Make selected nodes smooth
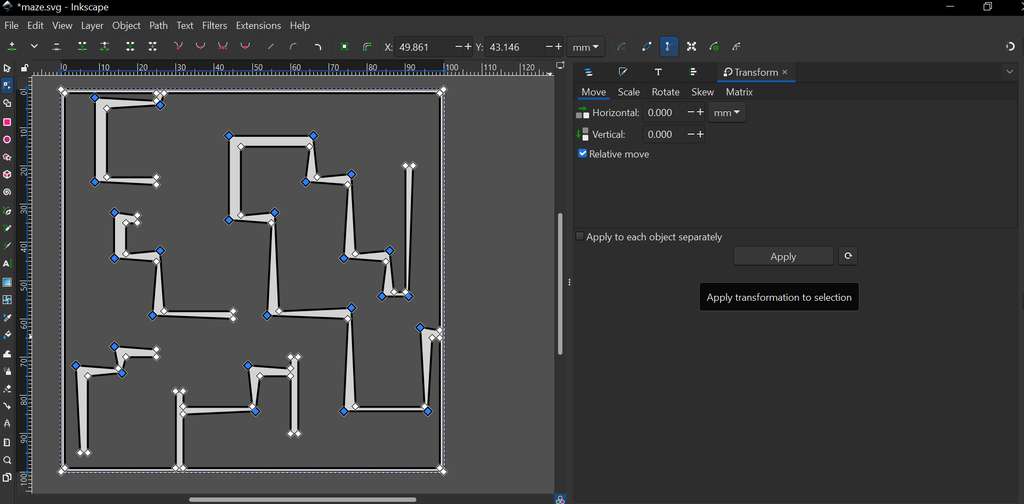This screenshot has width=1024, height=504. coord(200,46)
